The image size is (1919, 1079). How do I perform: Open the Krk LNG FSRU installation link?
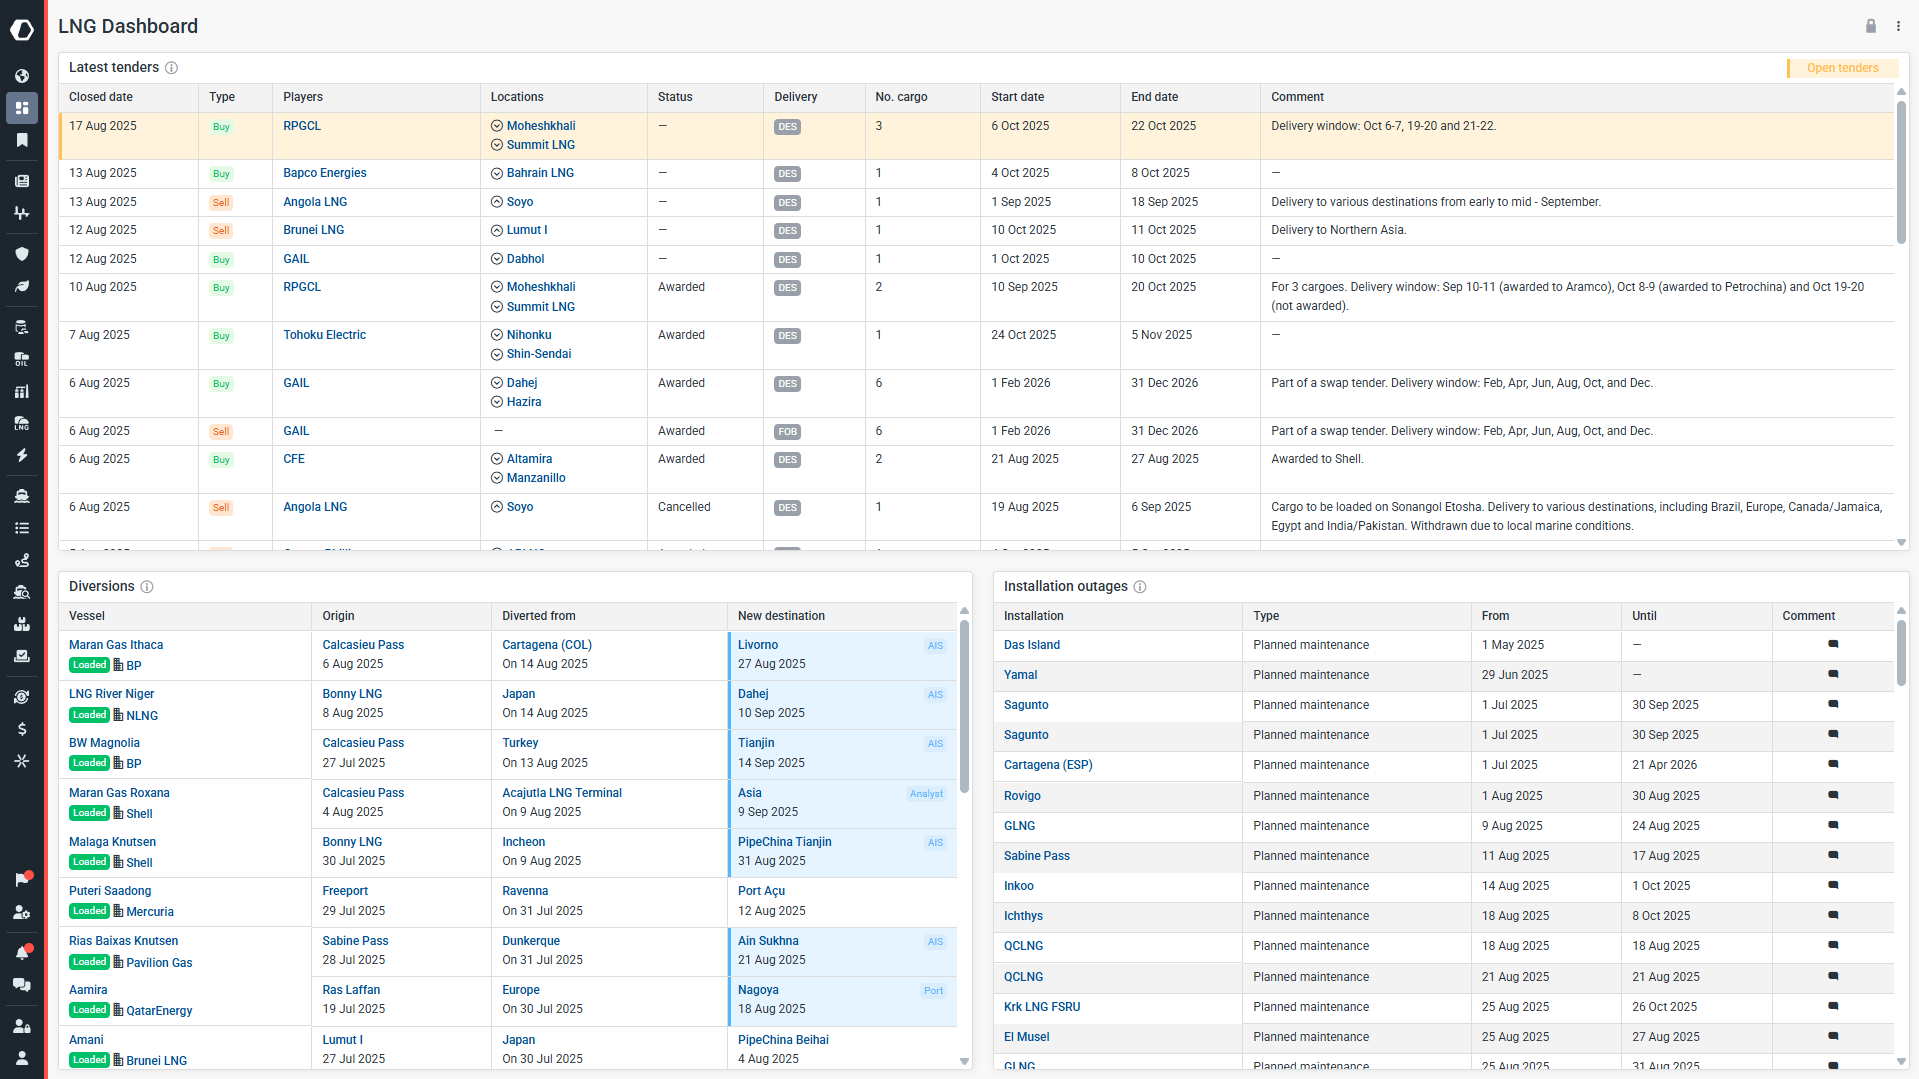[1042, 1007]
